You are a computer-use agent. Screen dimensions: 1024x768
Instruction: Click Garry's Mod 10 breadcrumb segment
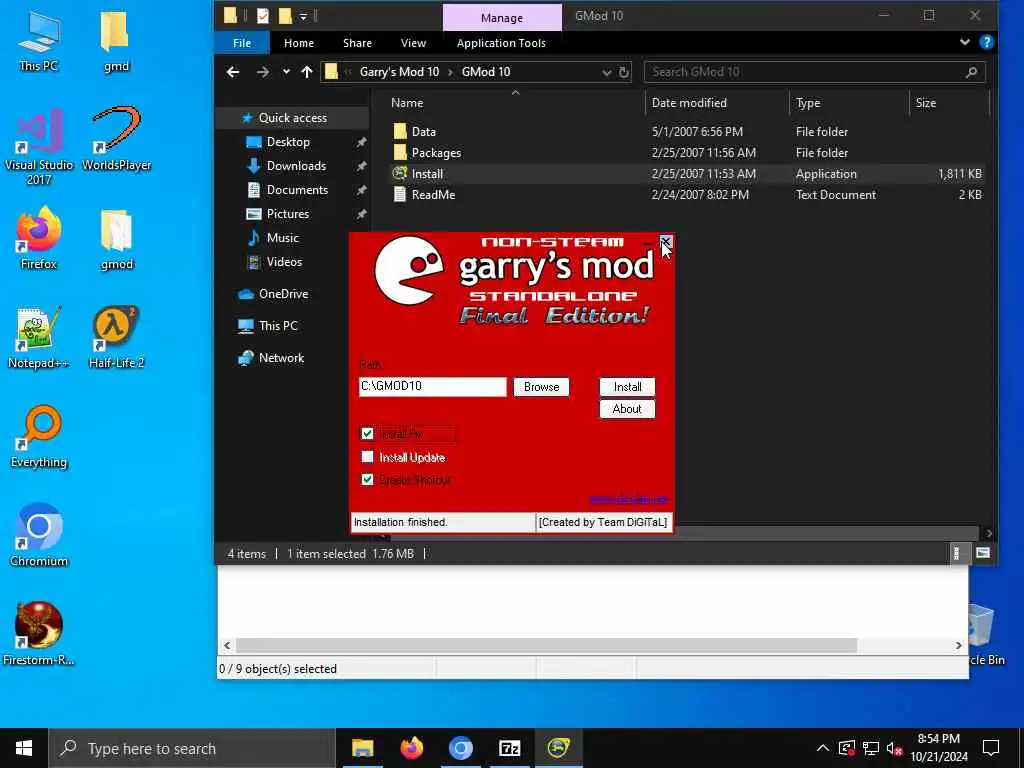coord(399,72)
